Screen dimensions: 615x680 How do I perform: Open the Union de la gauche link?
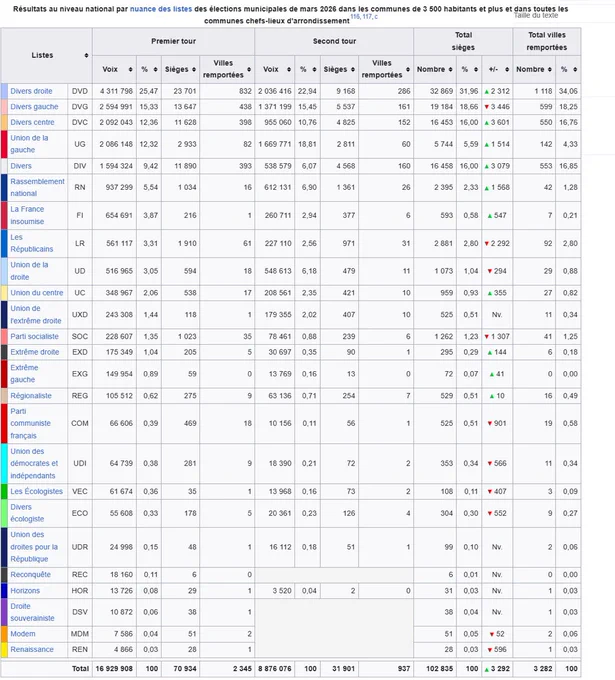(x=29, y=144)
